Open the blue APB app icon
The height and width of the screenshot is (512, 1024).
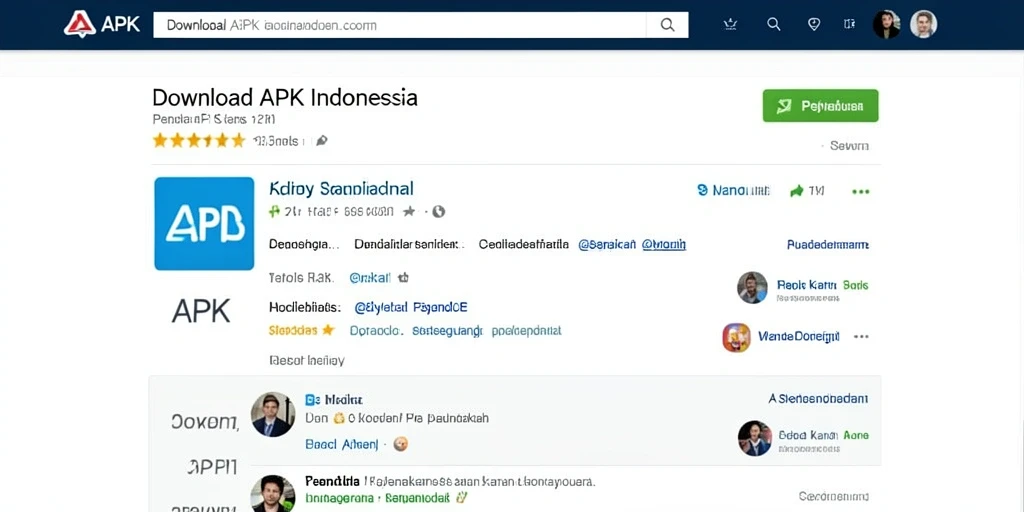click(204, 223)
